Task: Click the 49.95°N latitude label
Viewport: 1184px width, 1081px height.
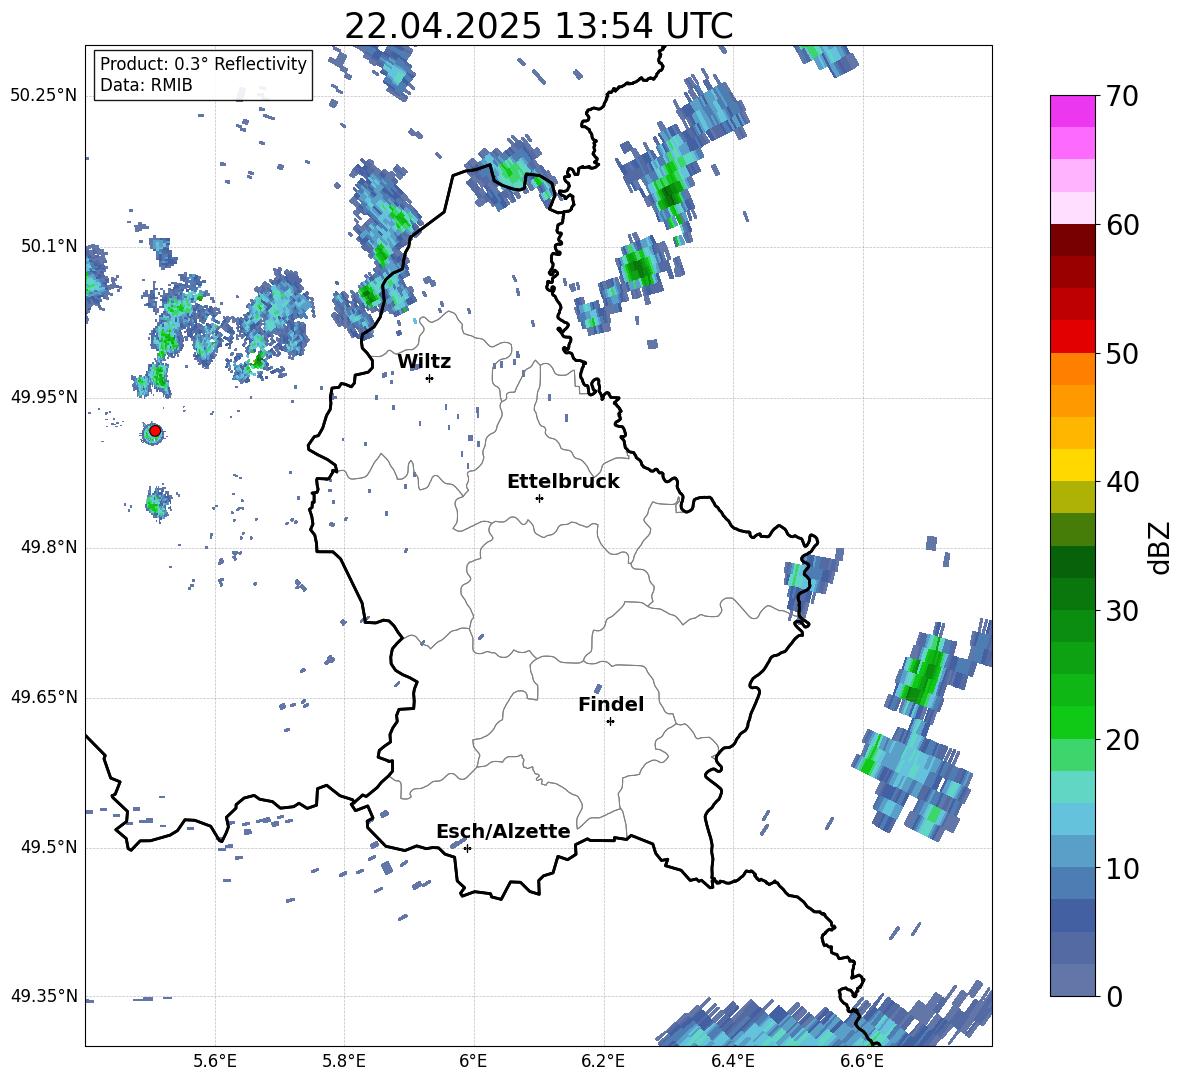Action: 44,397
